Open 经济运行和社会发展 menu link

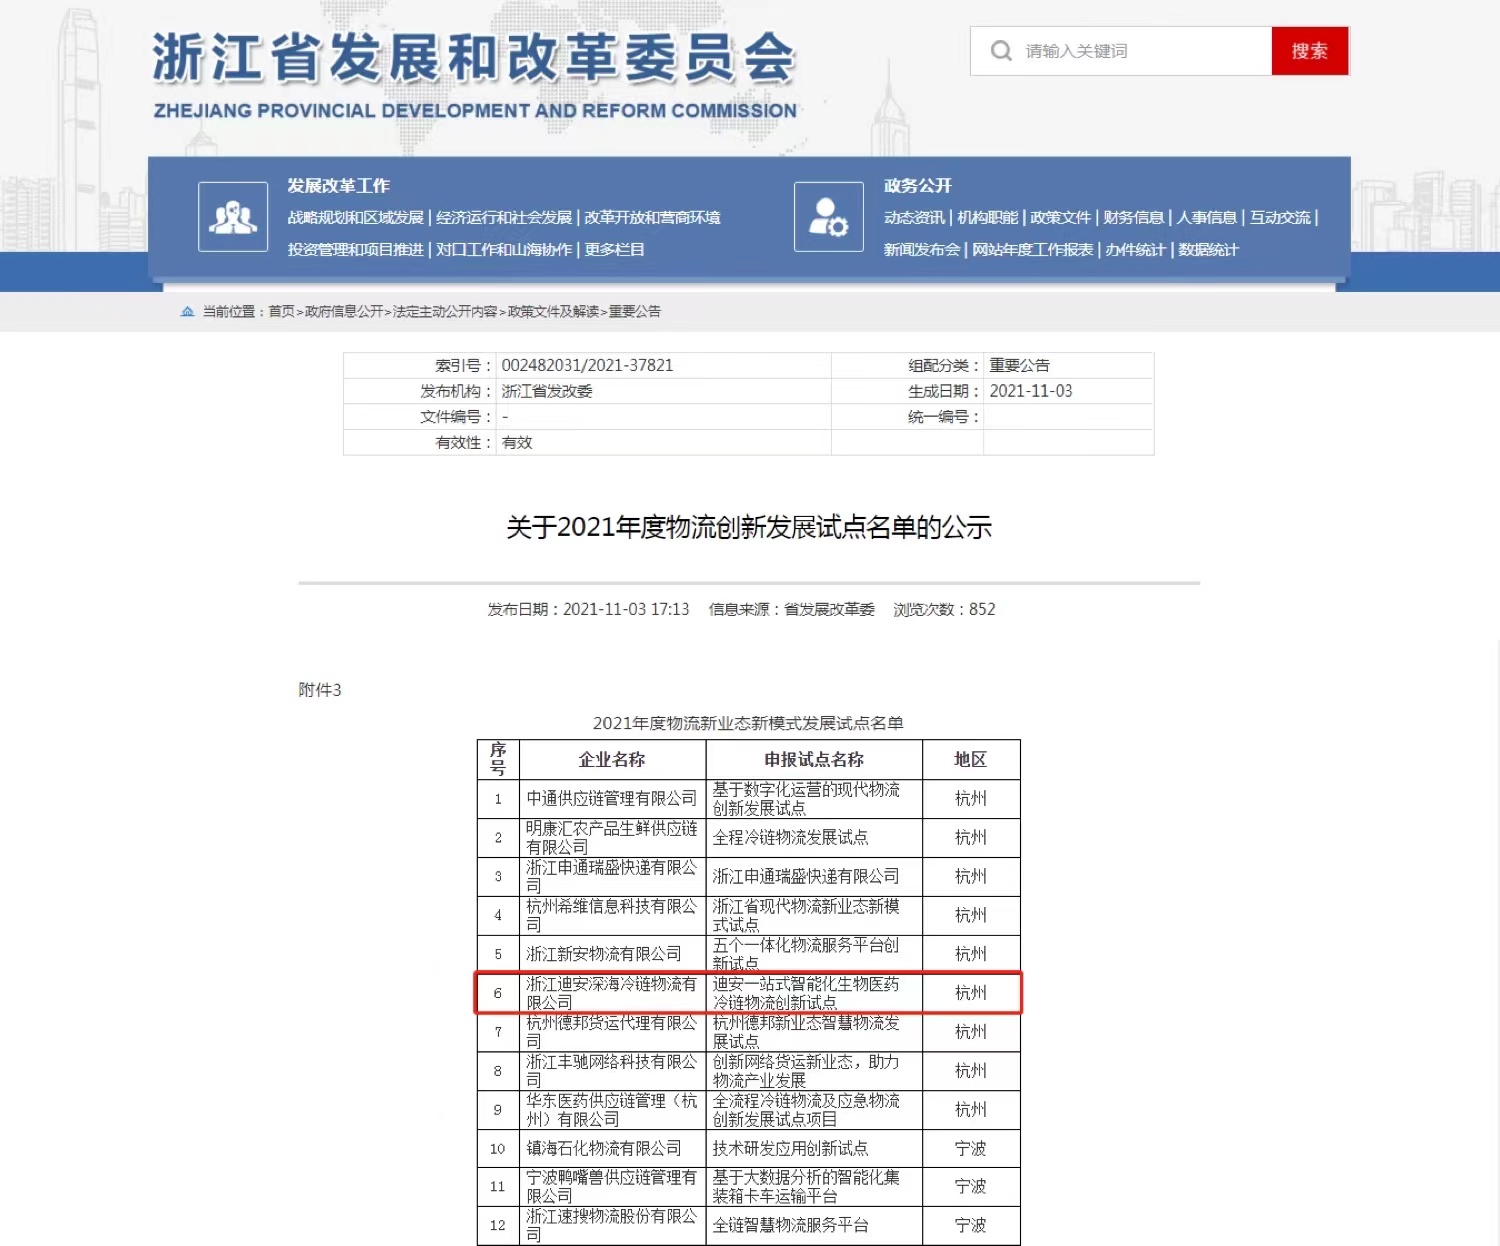pyautogui.click(x=504, y=218)
